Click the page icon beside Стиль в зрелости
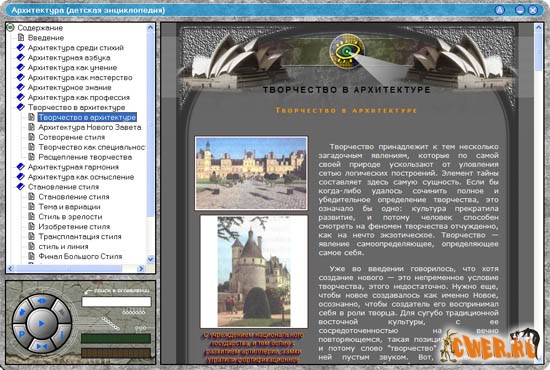550x370 pixels. [x=32, y=216]
